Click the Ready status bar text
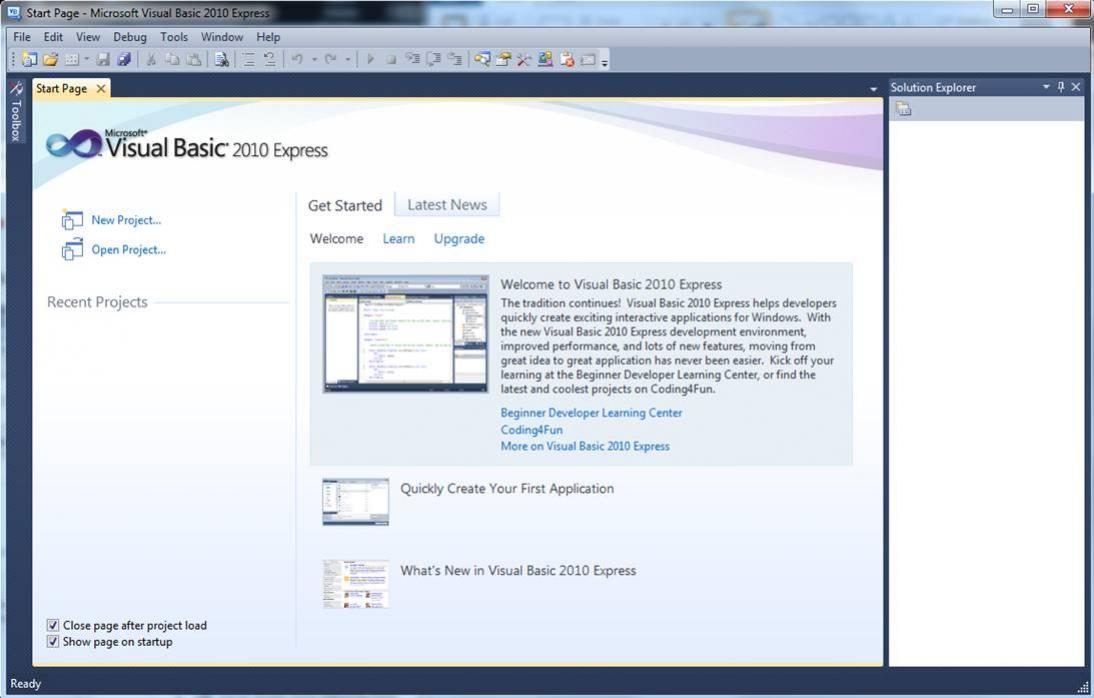Screen dimensions: 1094x698 click(x=26, y=684)
